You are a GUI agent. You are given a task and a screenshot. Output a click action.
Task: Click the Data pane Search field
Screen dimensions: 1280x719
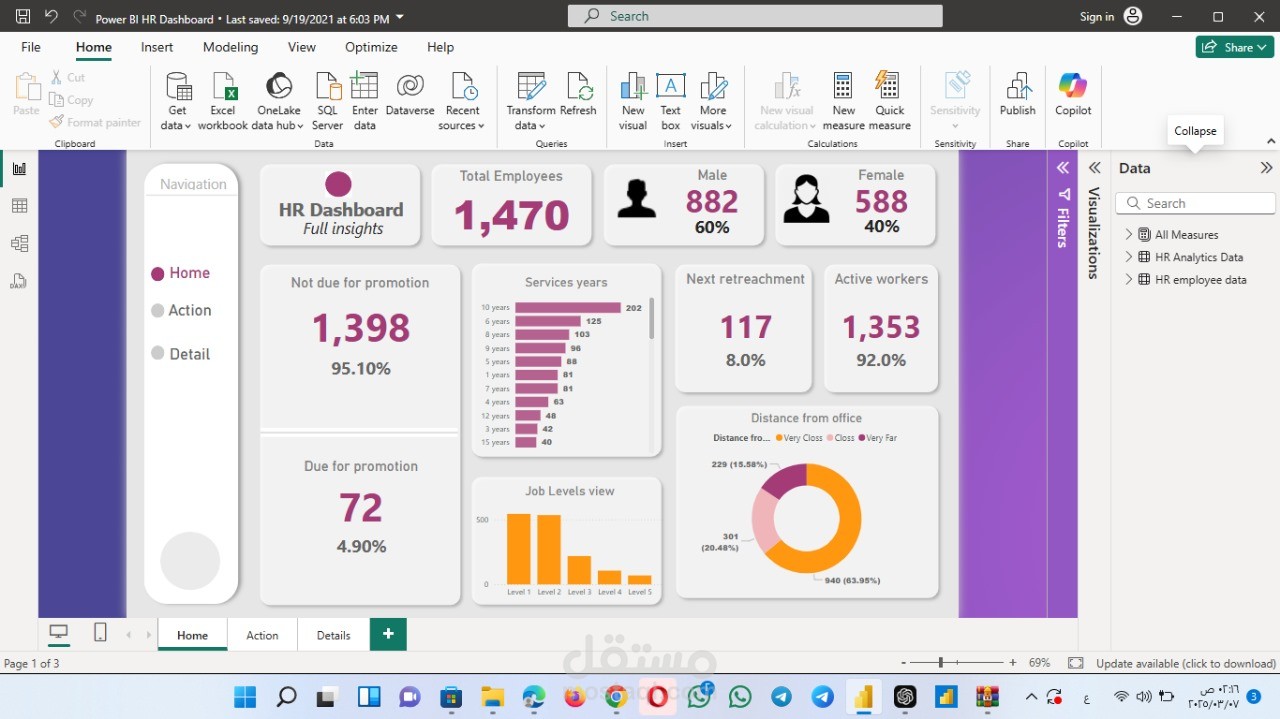pos(1195,203)
